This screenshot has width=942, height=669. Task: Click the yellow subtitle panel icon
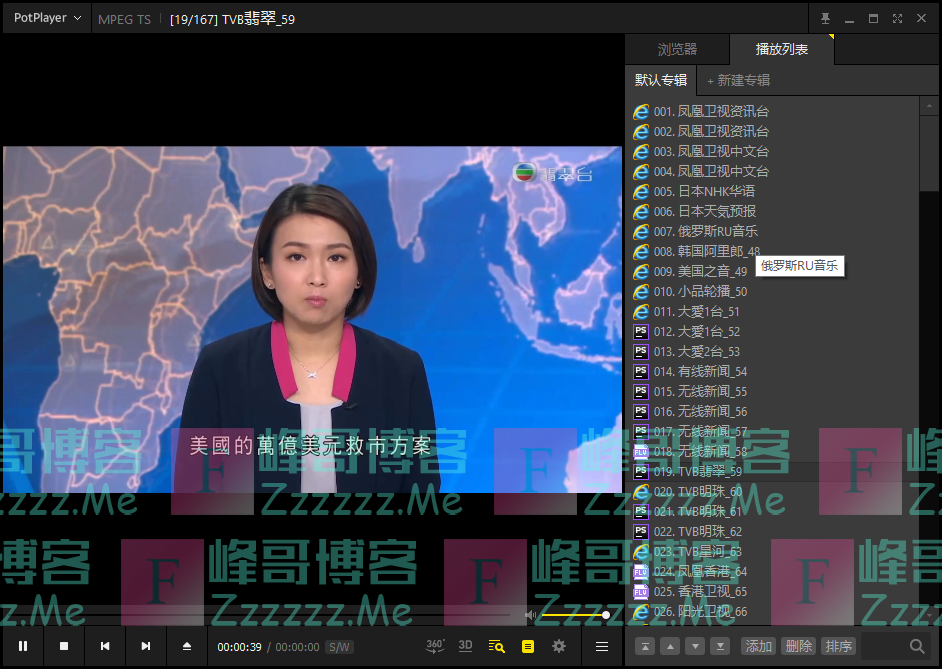pos(526,646)
